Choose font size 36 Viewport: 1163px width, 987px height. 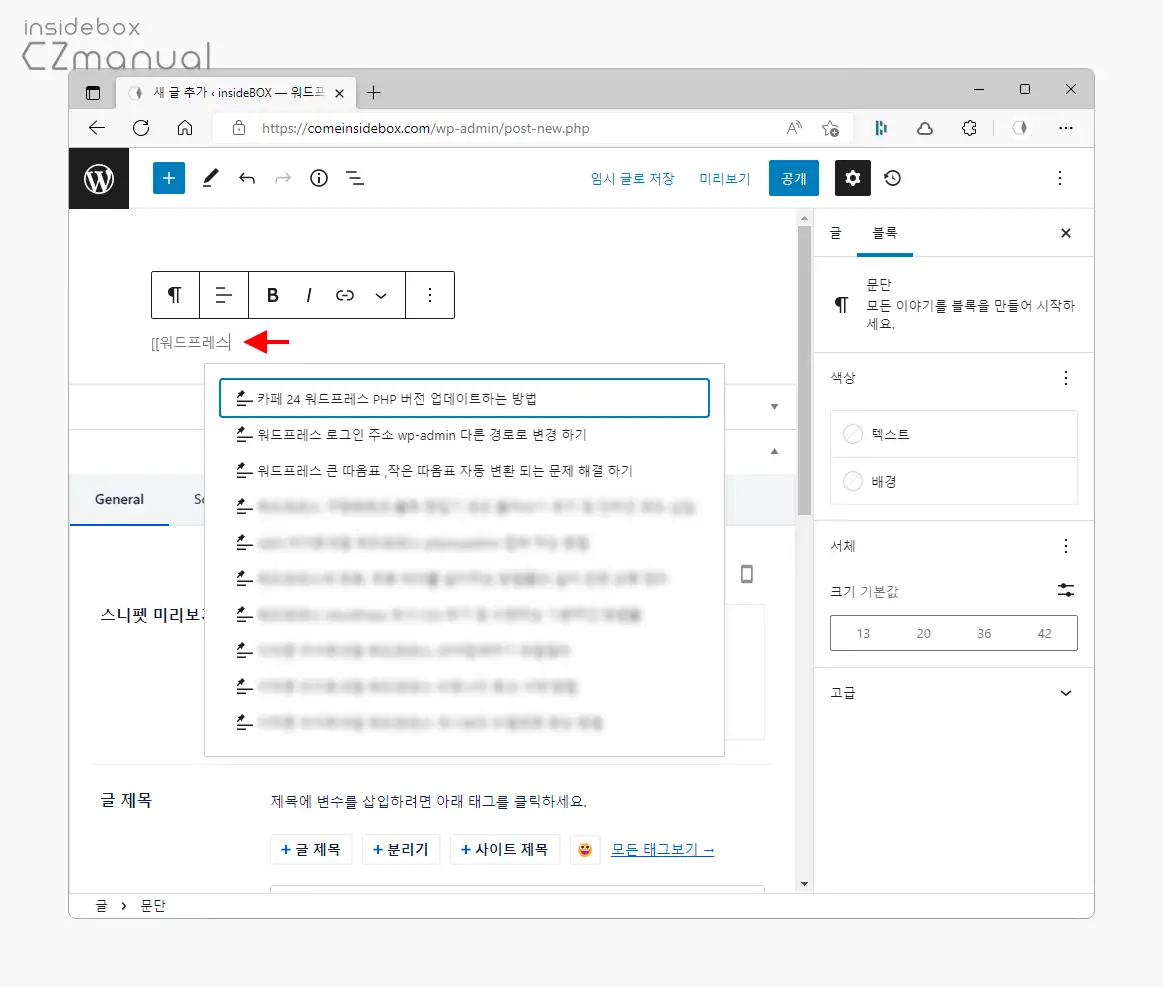point(984,633)
